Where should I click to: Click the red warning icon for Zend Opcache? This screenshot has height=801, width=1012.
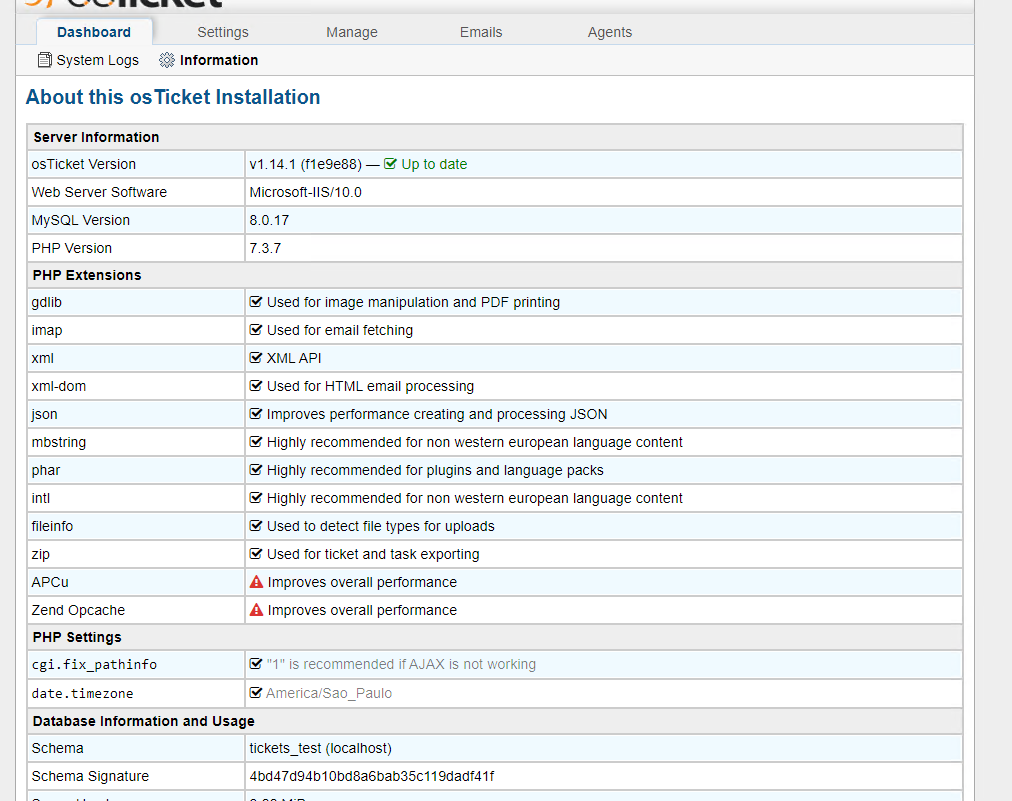point(256,609)
